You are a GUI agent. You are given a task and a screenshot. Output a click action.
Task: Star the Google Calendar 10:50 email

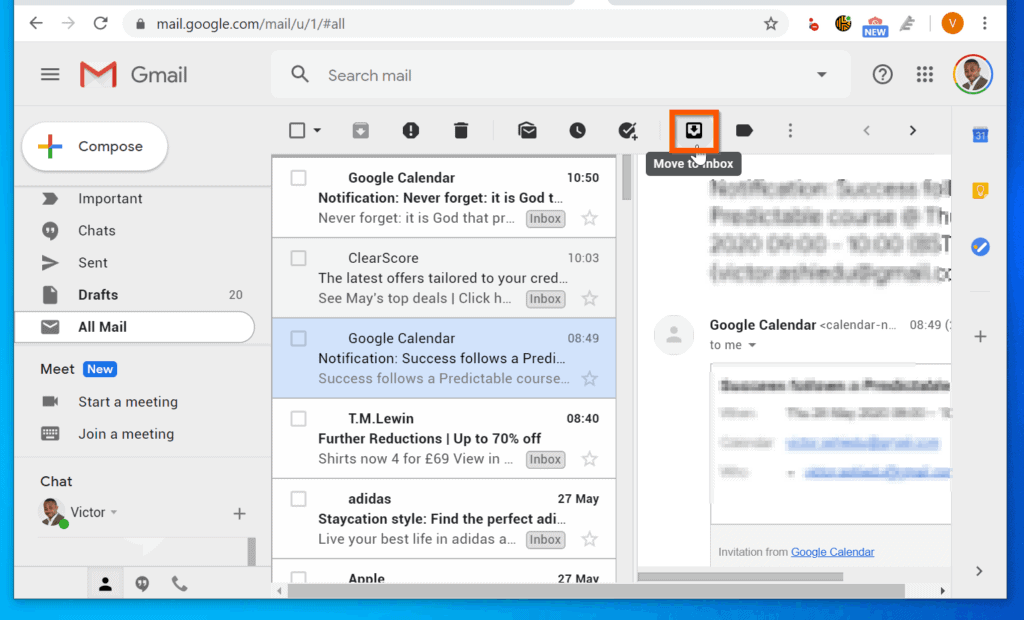(x=590, y=218)
